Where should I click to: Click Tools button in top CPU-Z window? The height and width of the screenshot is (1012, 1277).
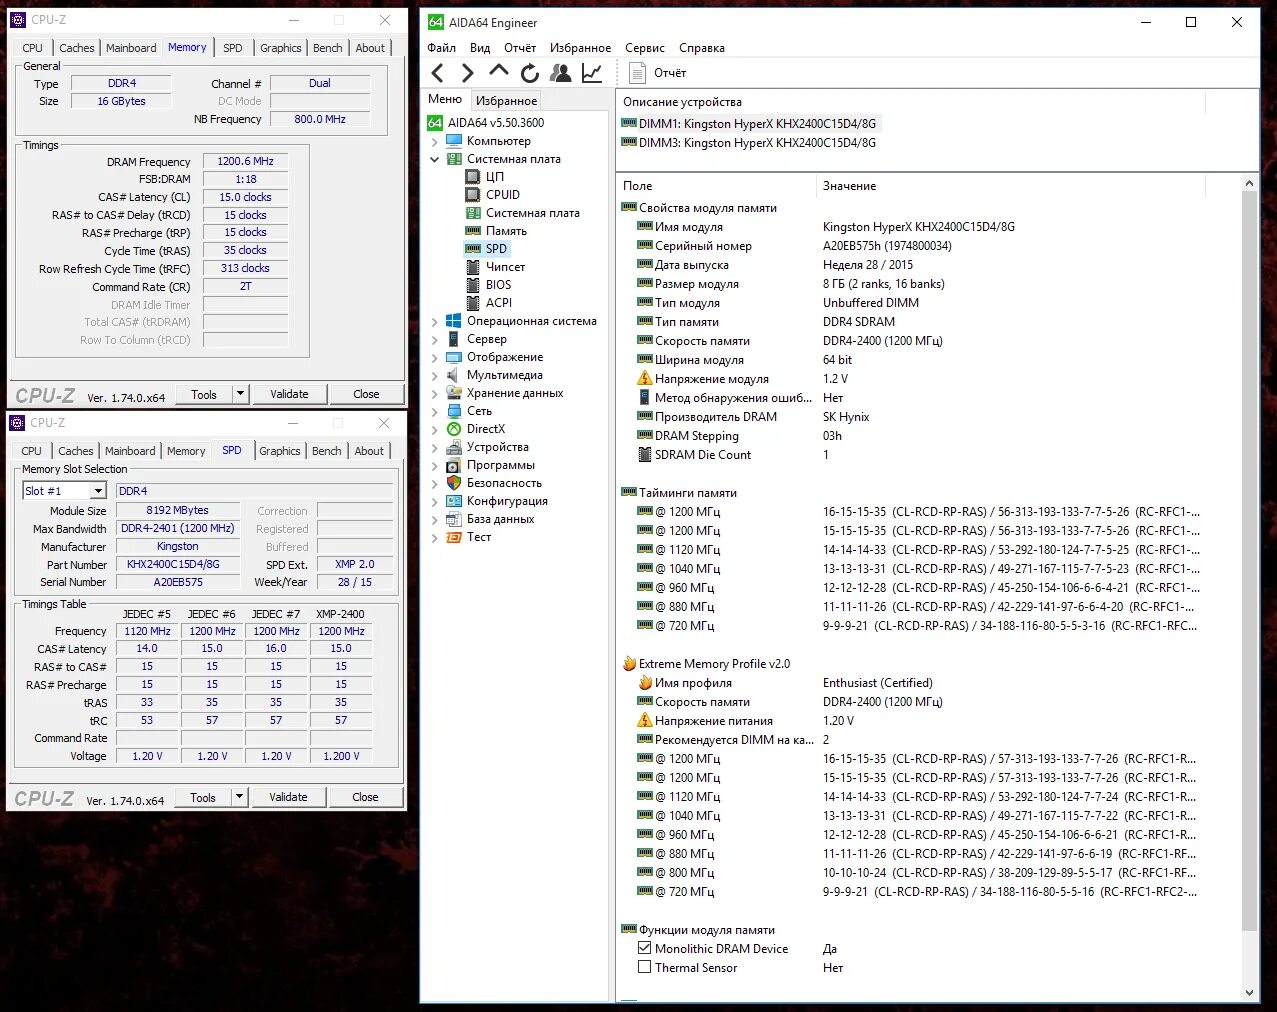click(x=204, y=394)
